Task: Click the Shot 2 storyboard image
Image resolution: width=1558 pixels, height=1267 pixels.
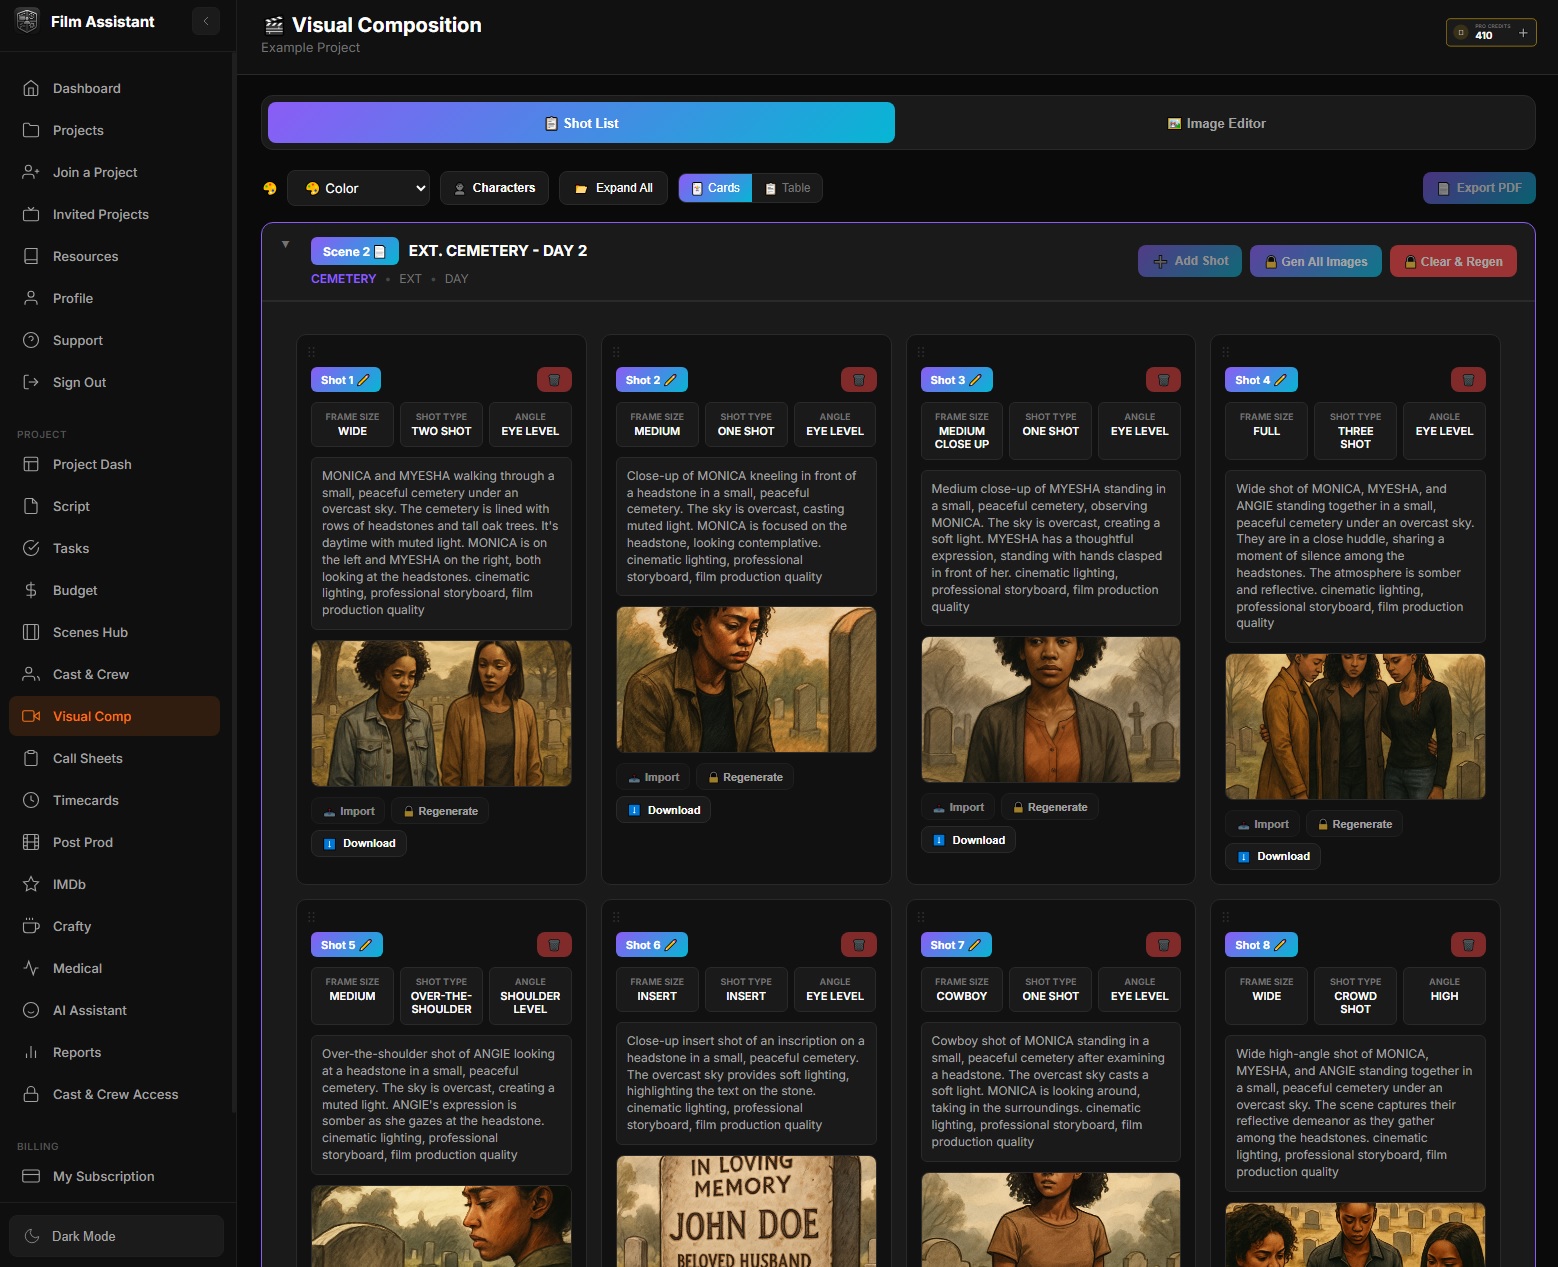Action: click(x=746, y=679)
